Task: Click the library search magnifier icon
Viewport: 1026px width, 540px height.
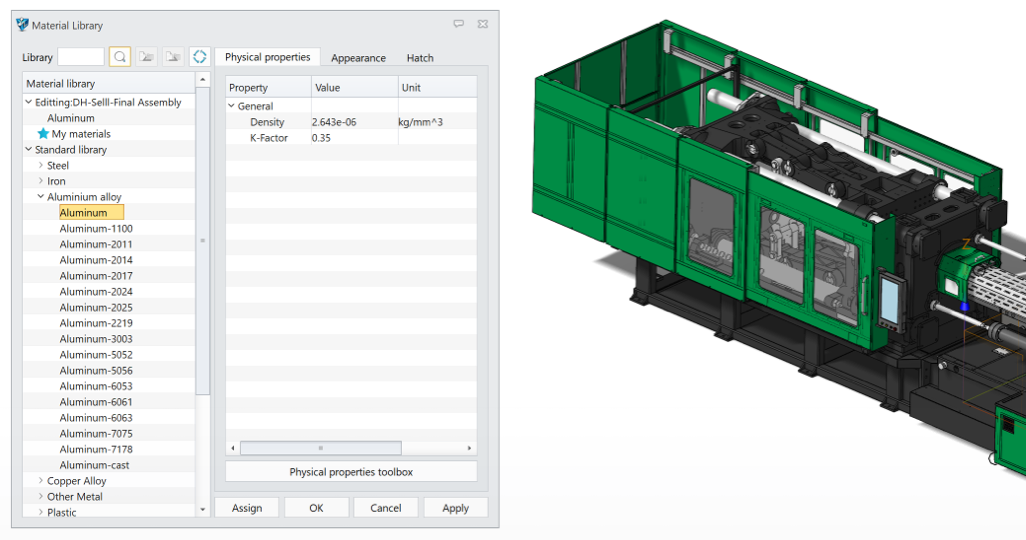Action: pos(120,57)
